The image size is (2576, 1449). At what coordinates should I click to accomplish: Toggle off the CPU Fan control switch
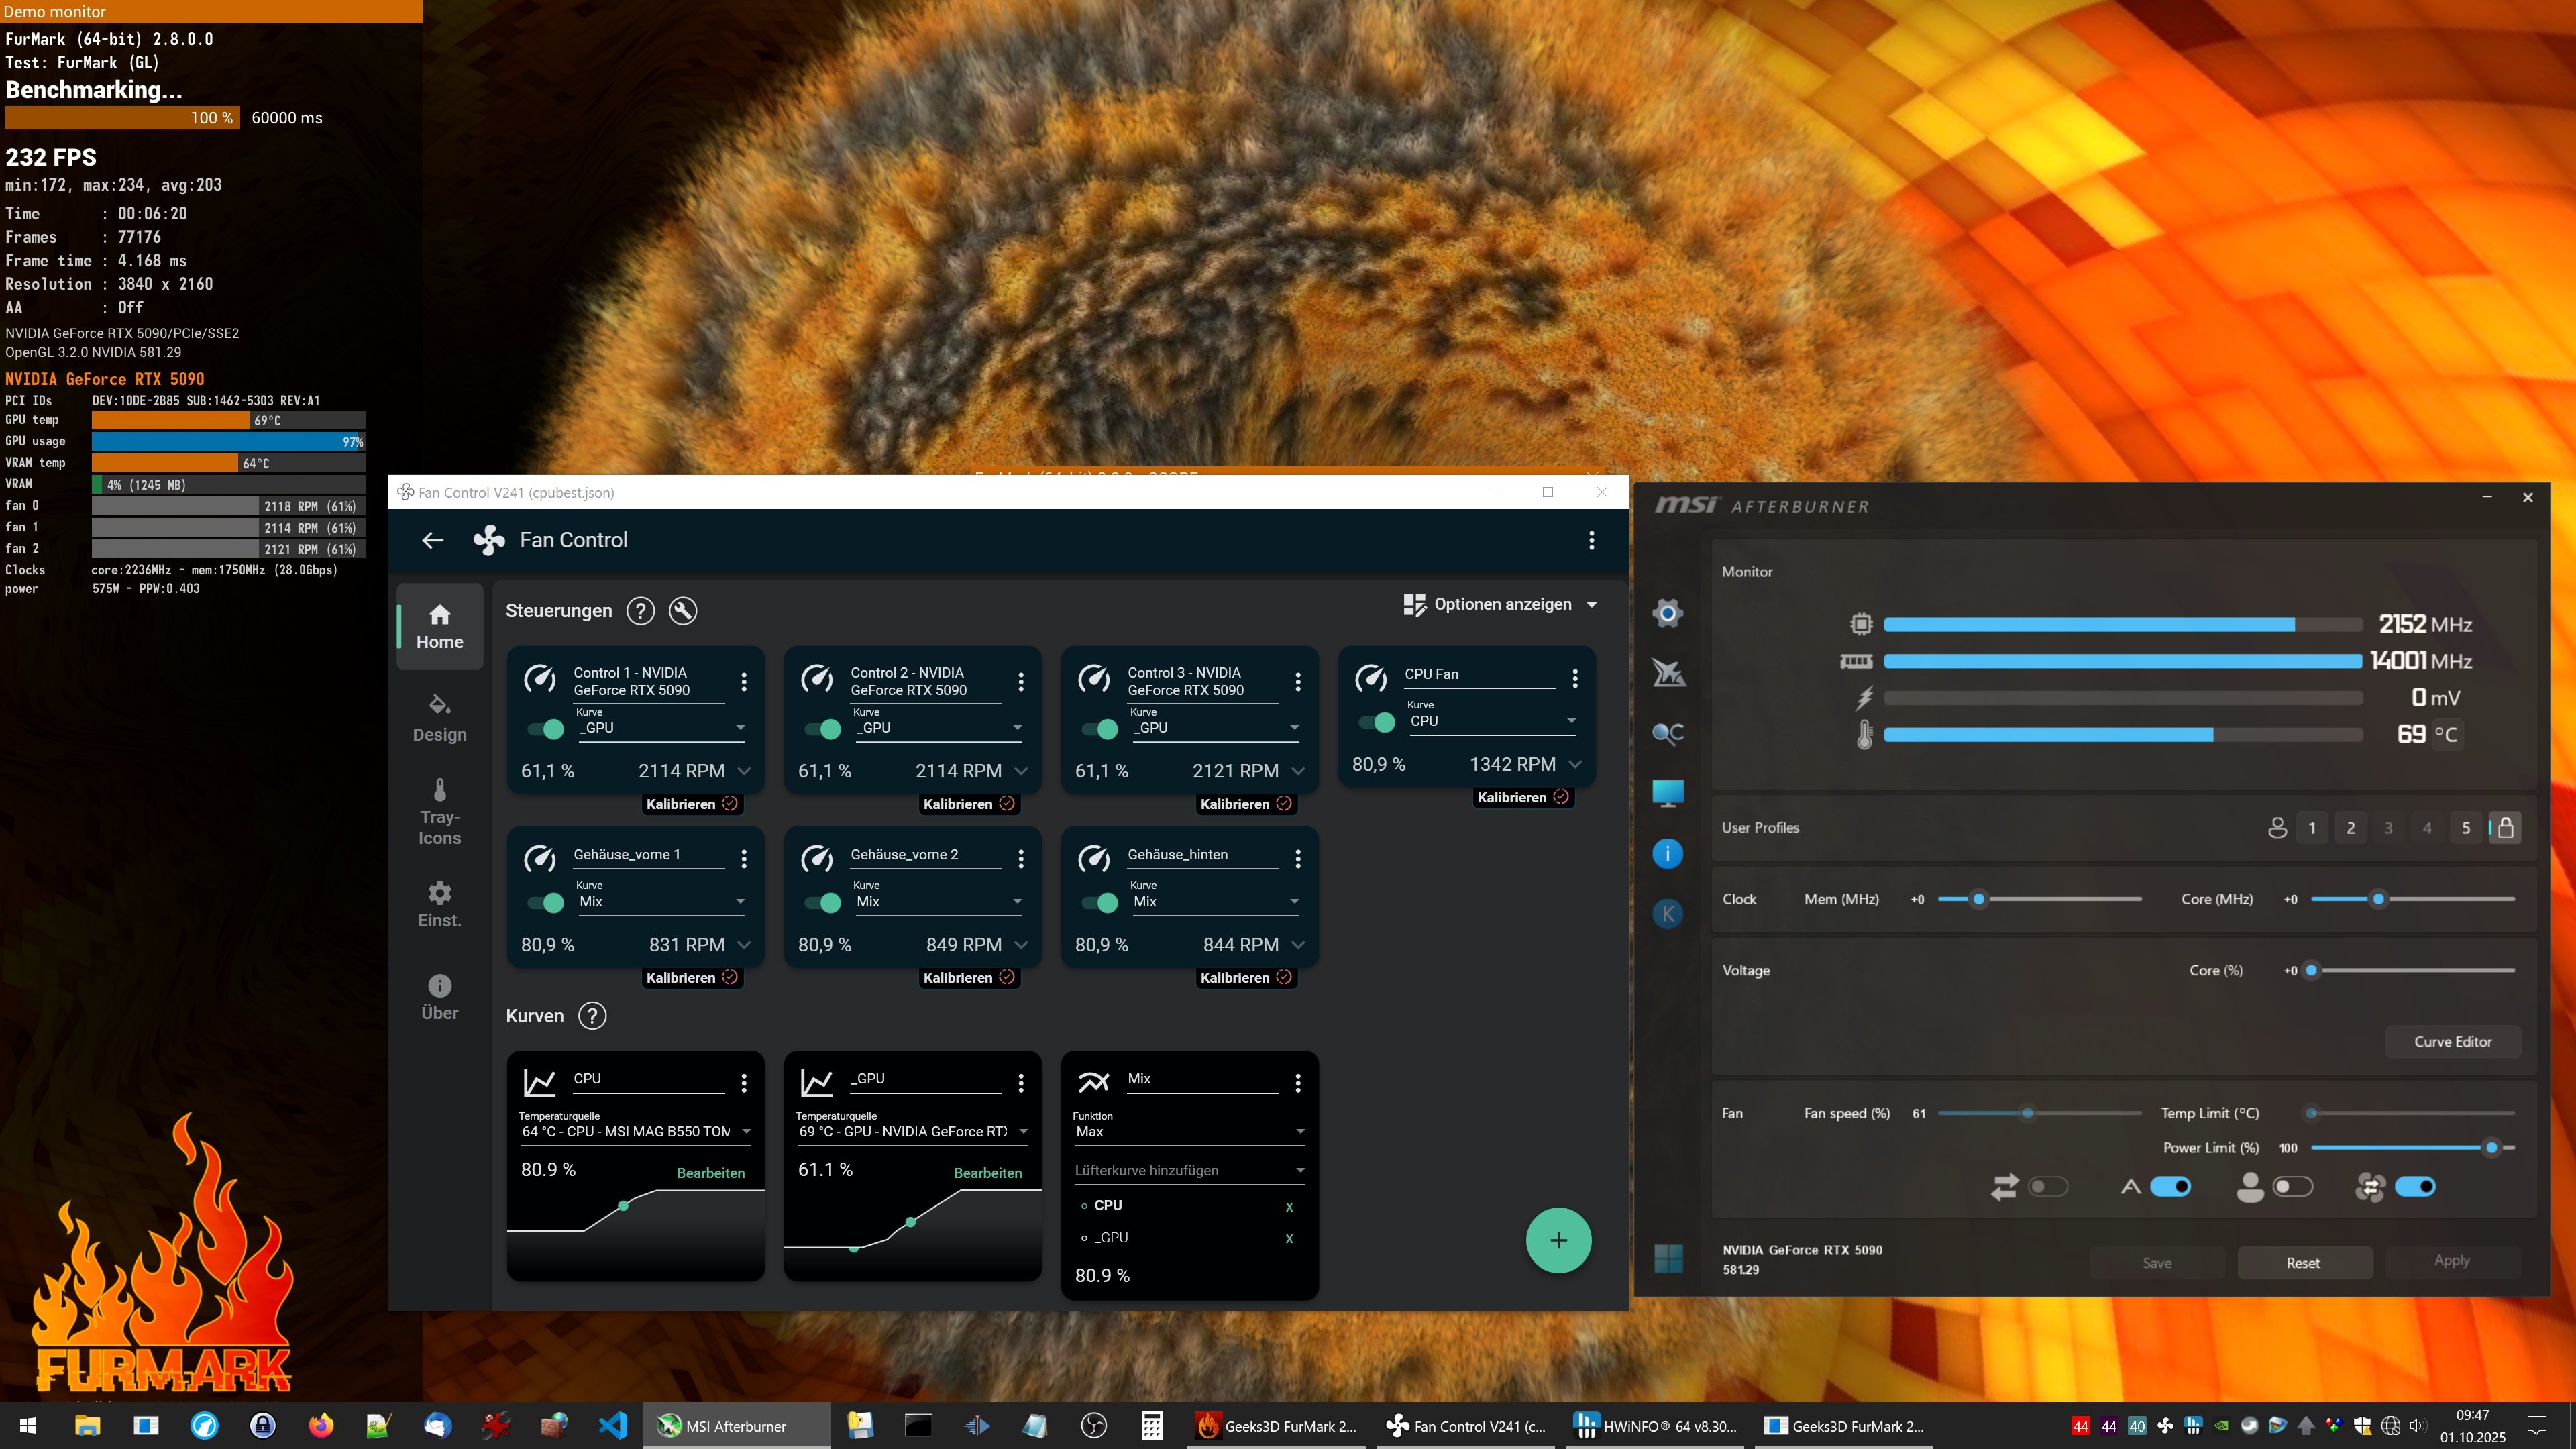[1377, 722]
